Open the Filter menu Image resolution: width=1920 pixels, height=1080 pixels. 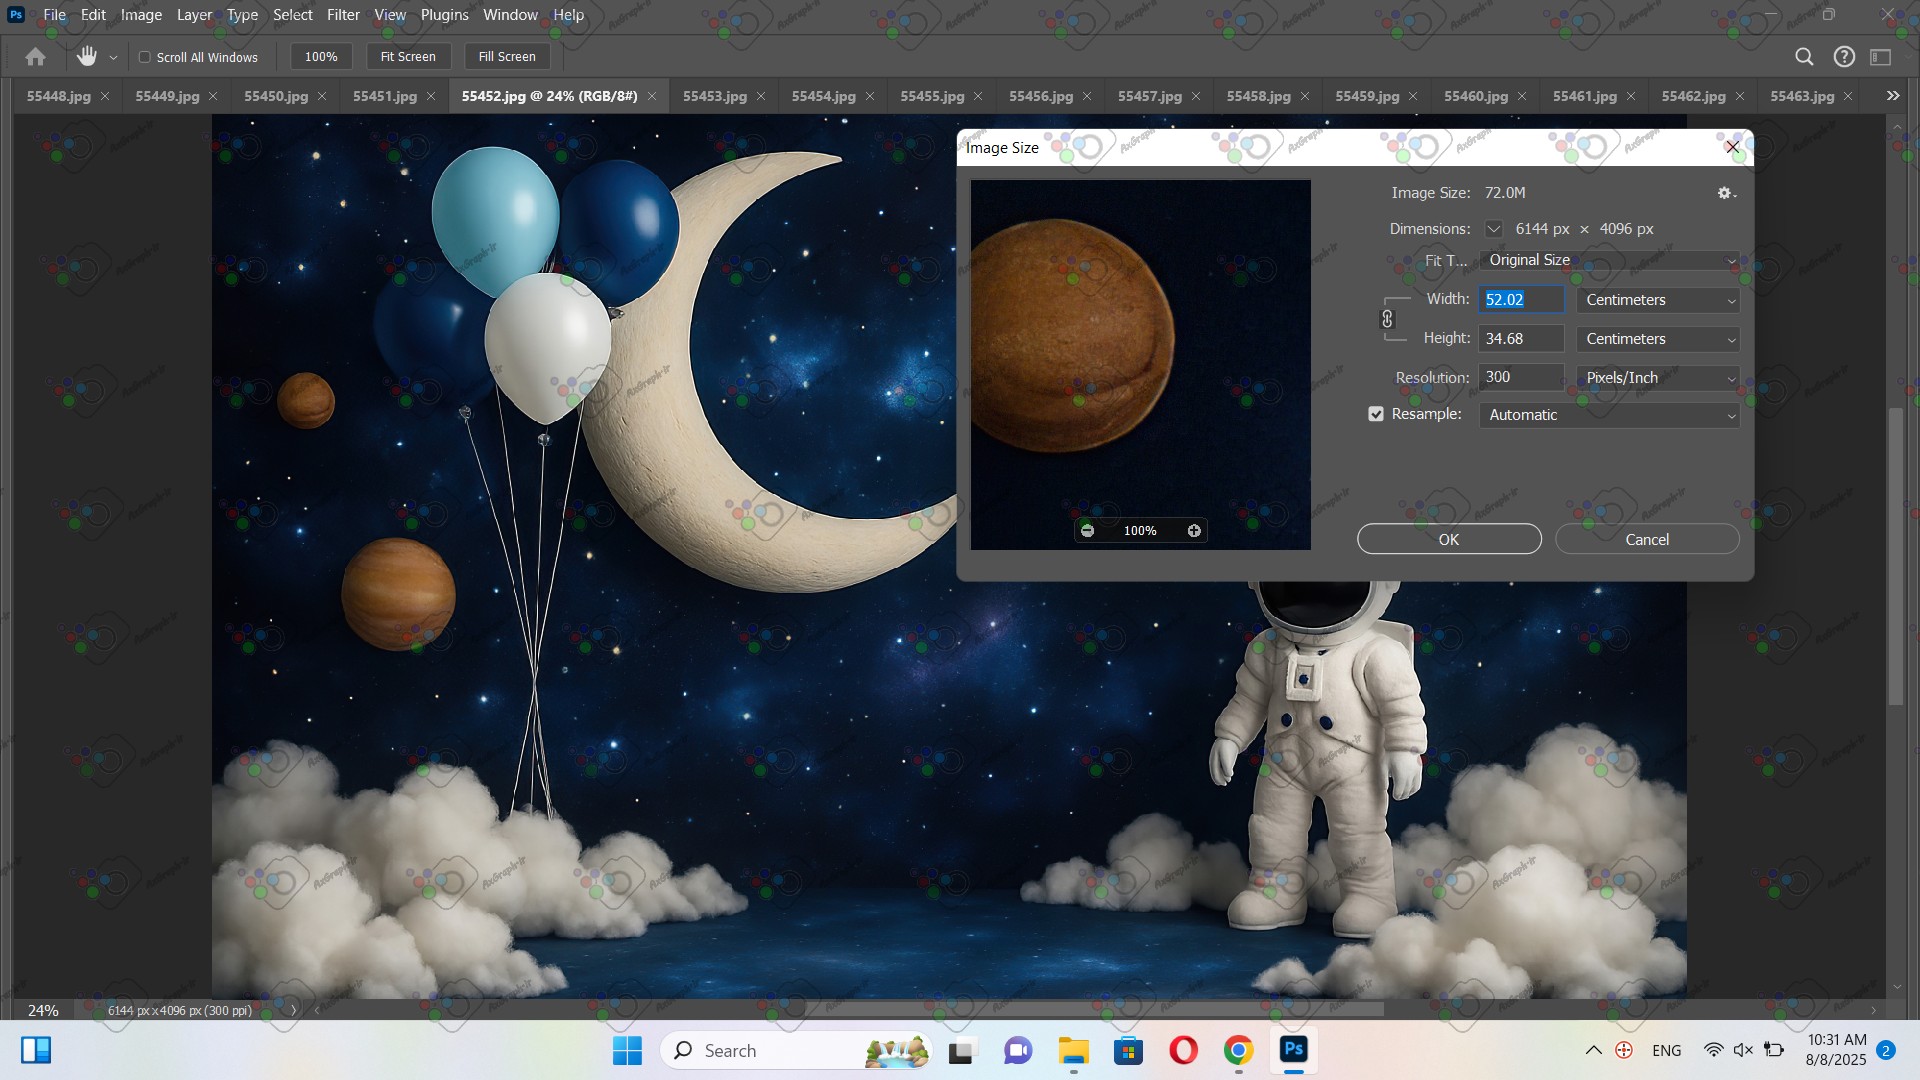(x=343, y=15)
